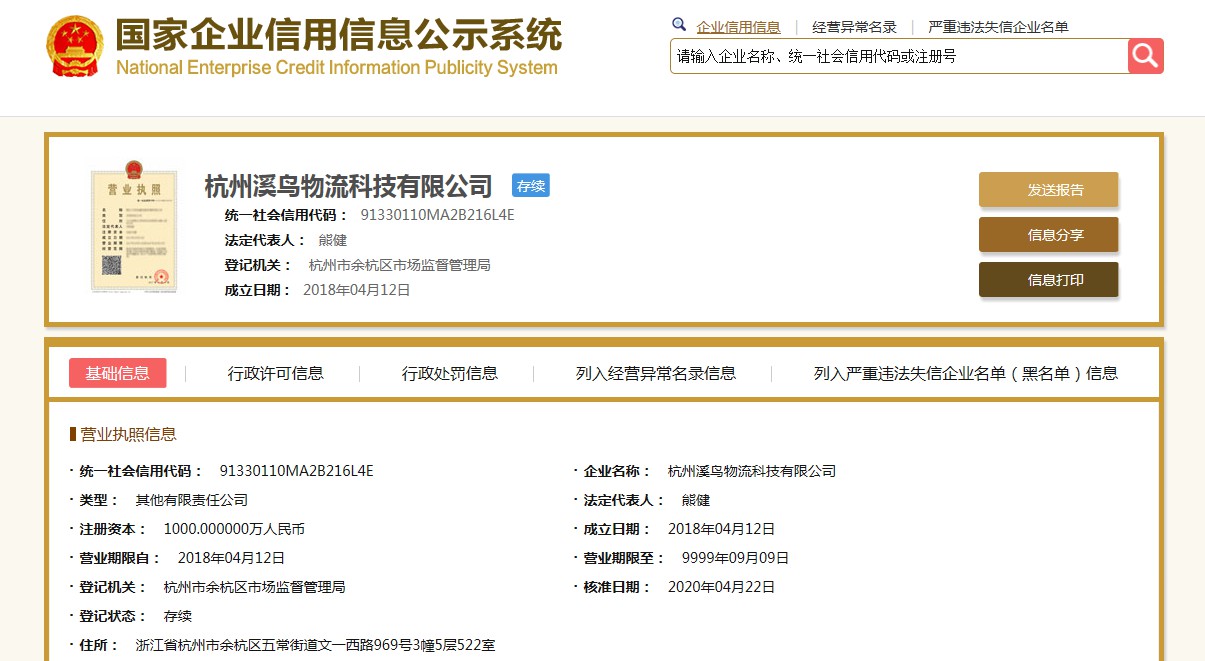Open the 行政许可信息 tab
Screen dimensions: 1205x661
(x=276, y=373)
